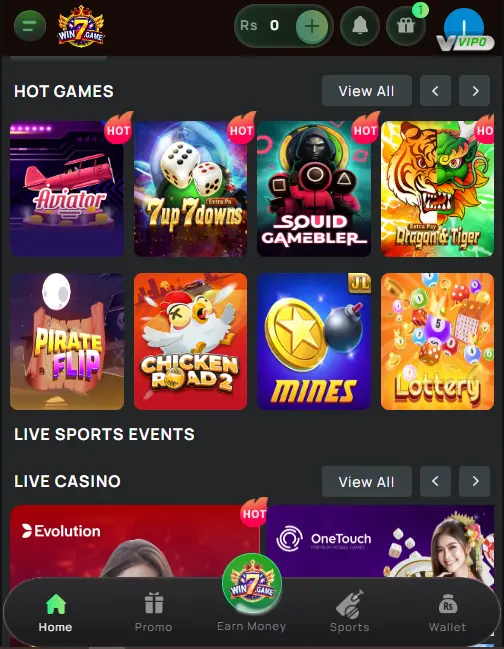The width and height of the screenshot is (504, 649).
Task: Go to Home tab in bottom bar
Action: [x=55, y=613]
